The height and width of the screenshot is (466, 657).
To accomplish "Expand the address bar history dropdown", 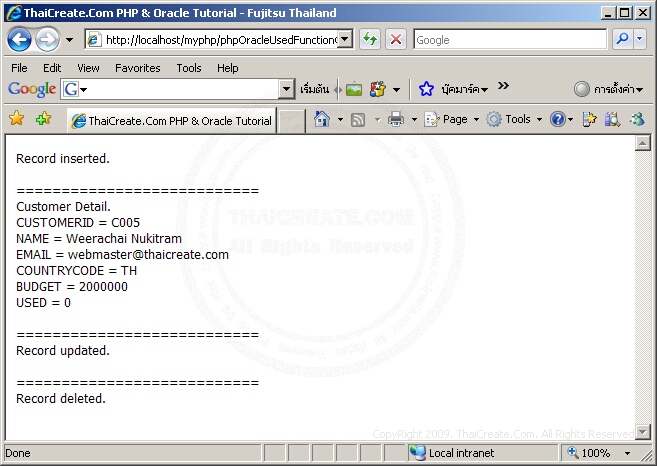I will (344, 40).
